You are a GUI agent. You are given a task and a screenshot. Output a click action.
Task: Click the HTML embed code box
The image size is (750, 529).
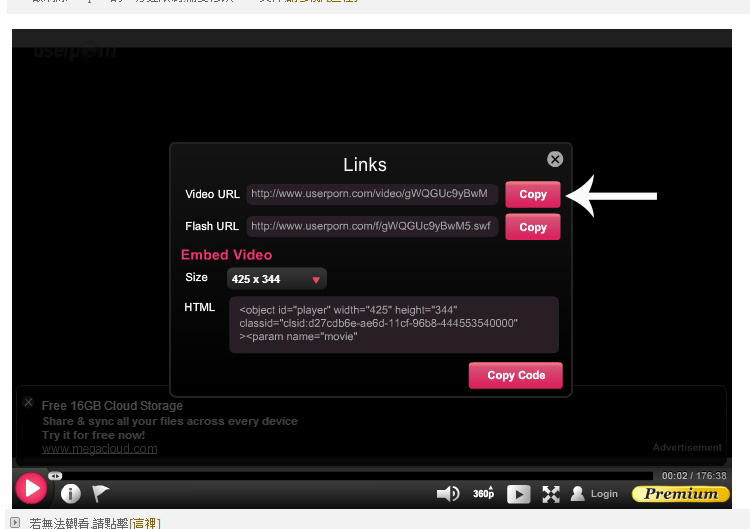click(x=393, y=324)
